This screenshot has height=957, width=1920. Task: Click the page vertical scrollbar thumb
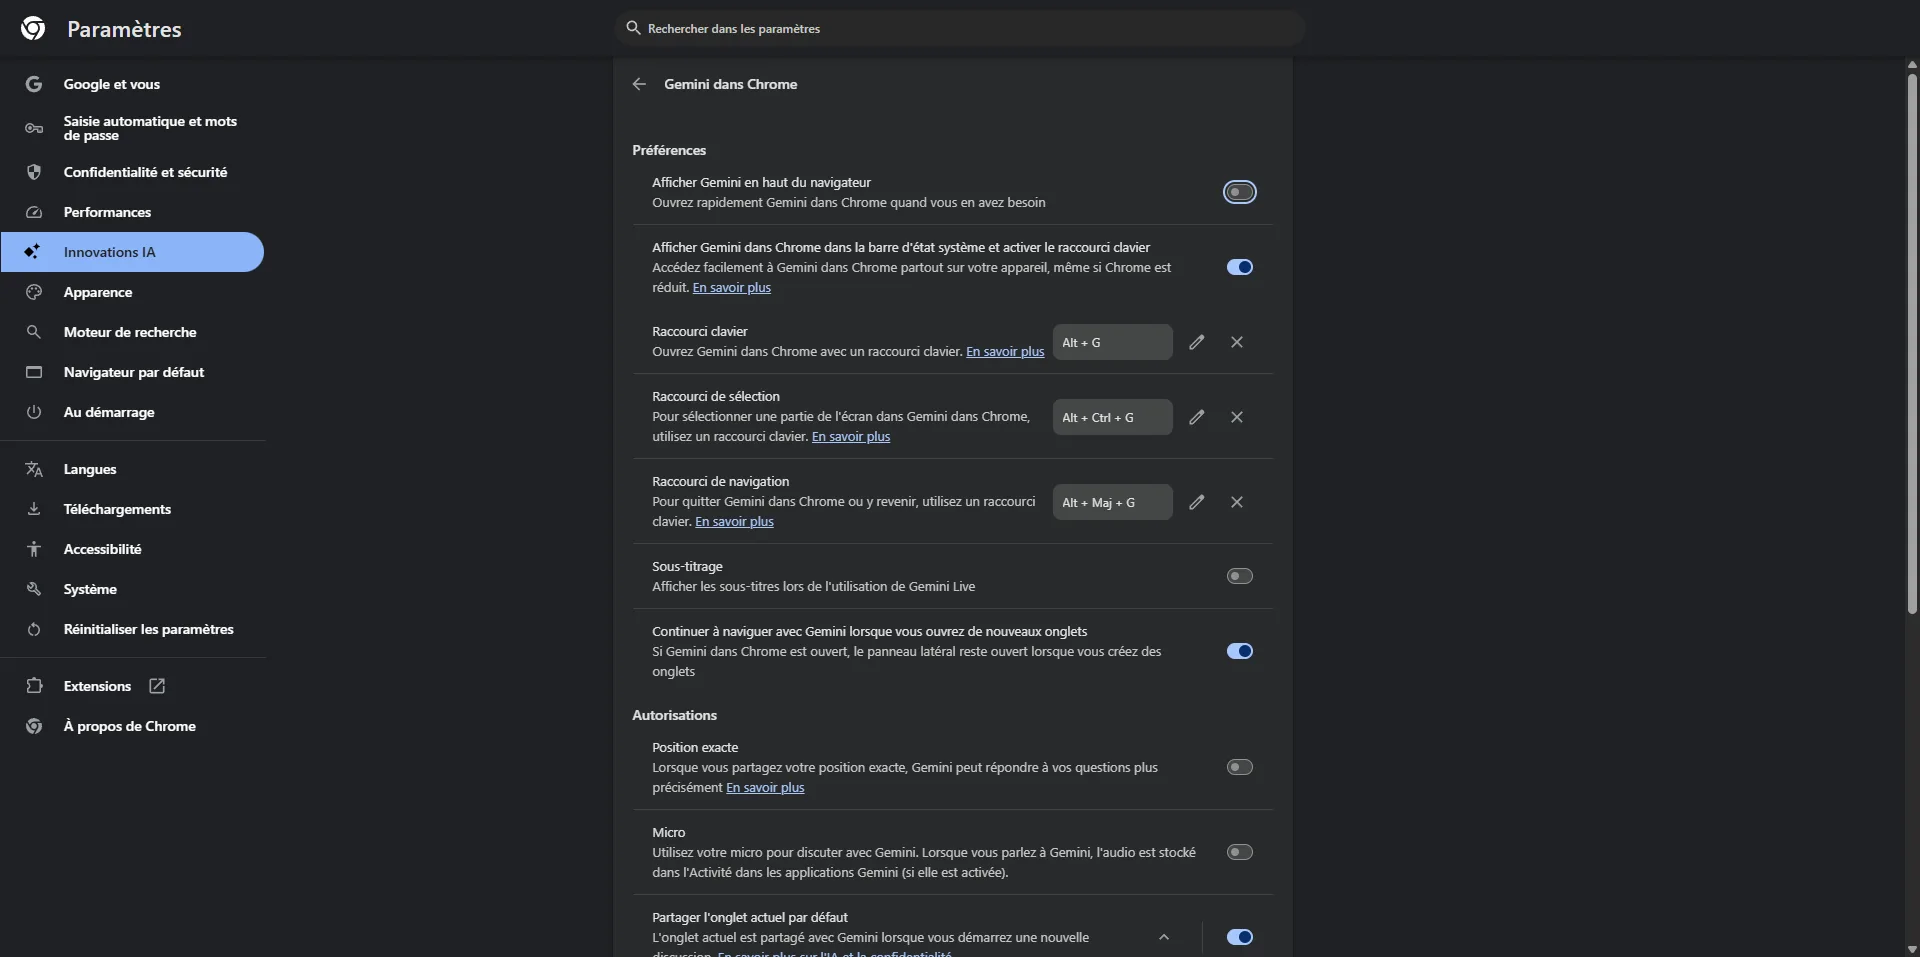(1912, 343)
